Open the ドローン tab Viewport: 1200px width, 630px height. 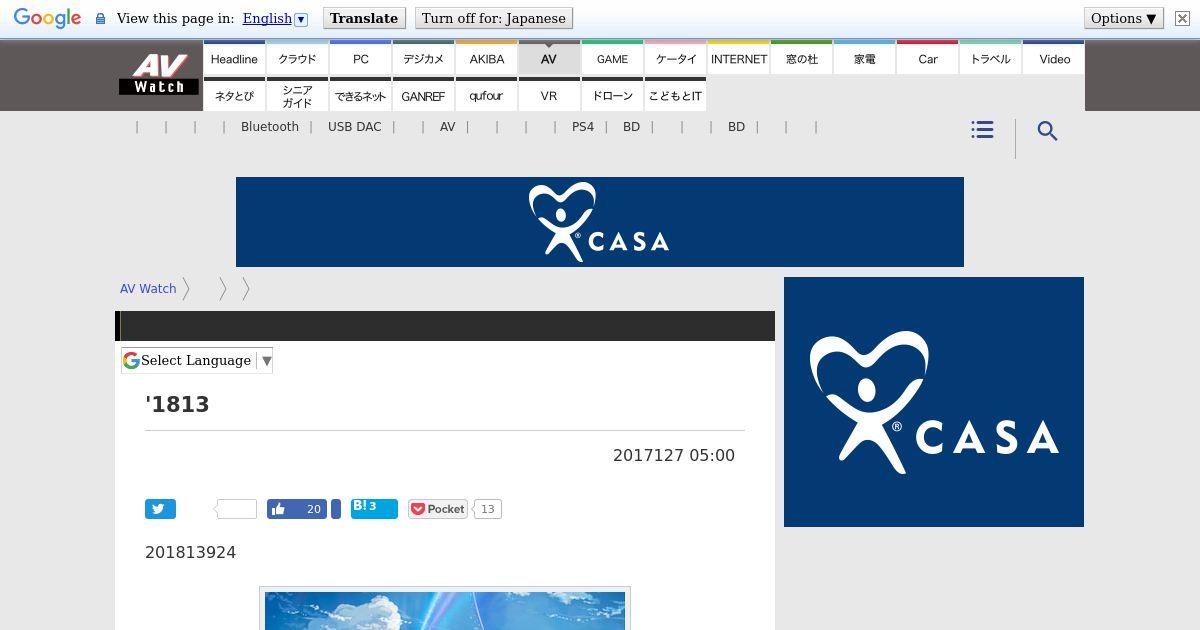[612, 95]
